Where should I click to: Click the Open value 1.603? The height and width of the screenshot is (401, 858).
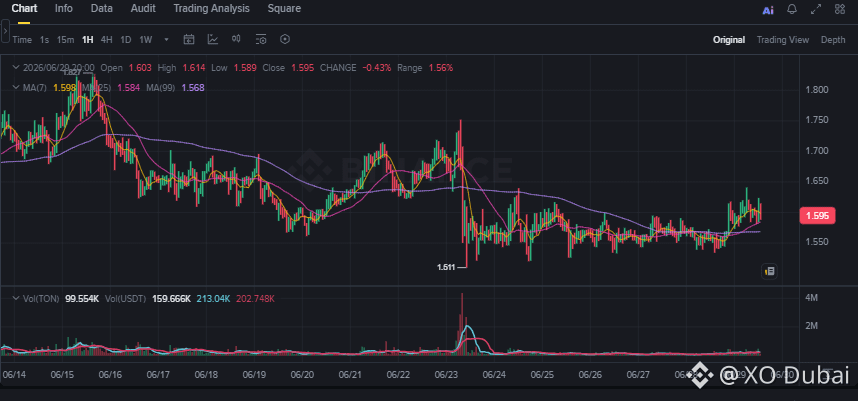point(140,68)
